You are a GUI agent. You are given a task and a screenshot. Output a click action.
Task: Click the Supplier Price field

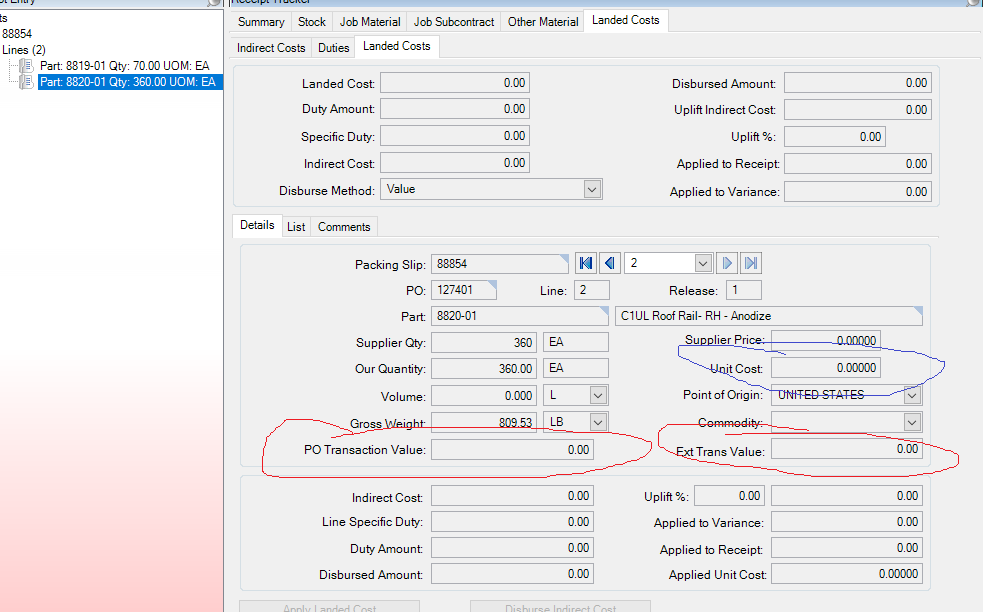[x=826, y=341]
